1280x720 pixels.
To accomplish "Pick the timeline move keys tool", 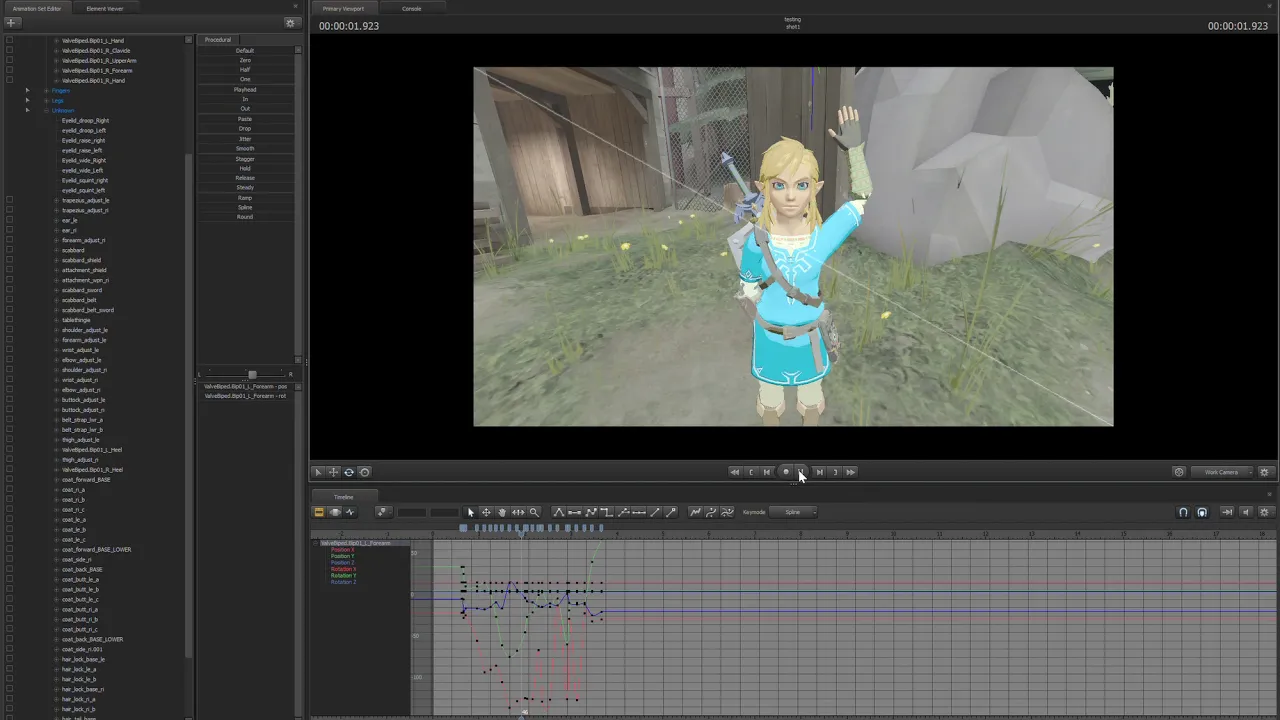I will point(486,512).
